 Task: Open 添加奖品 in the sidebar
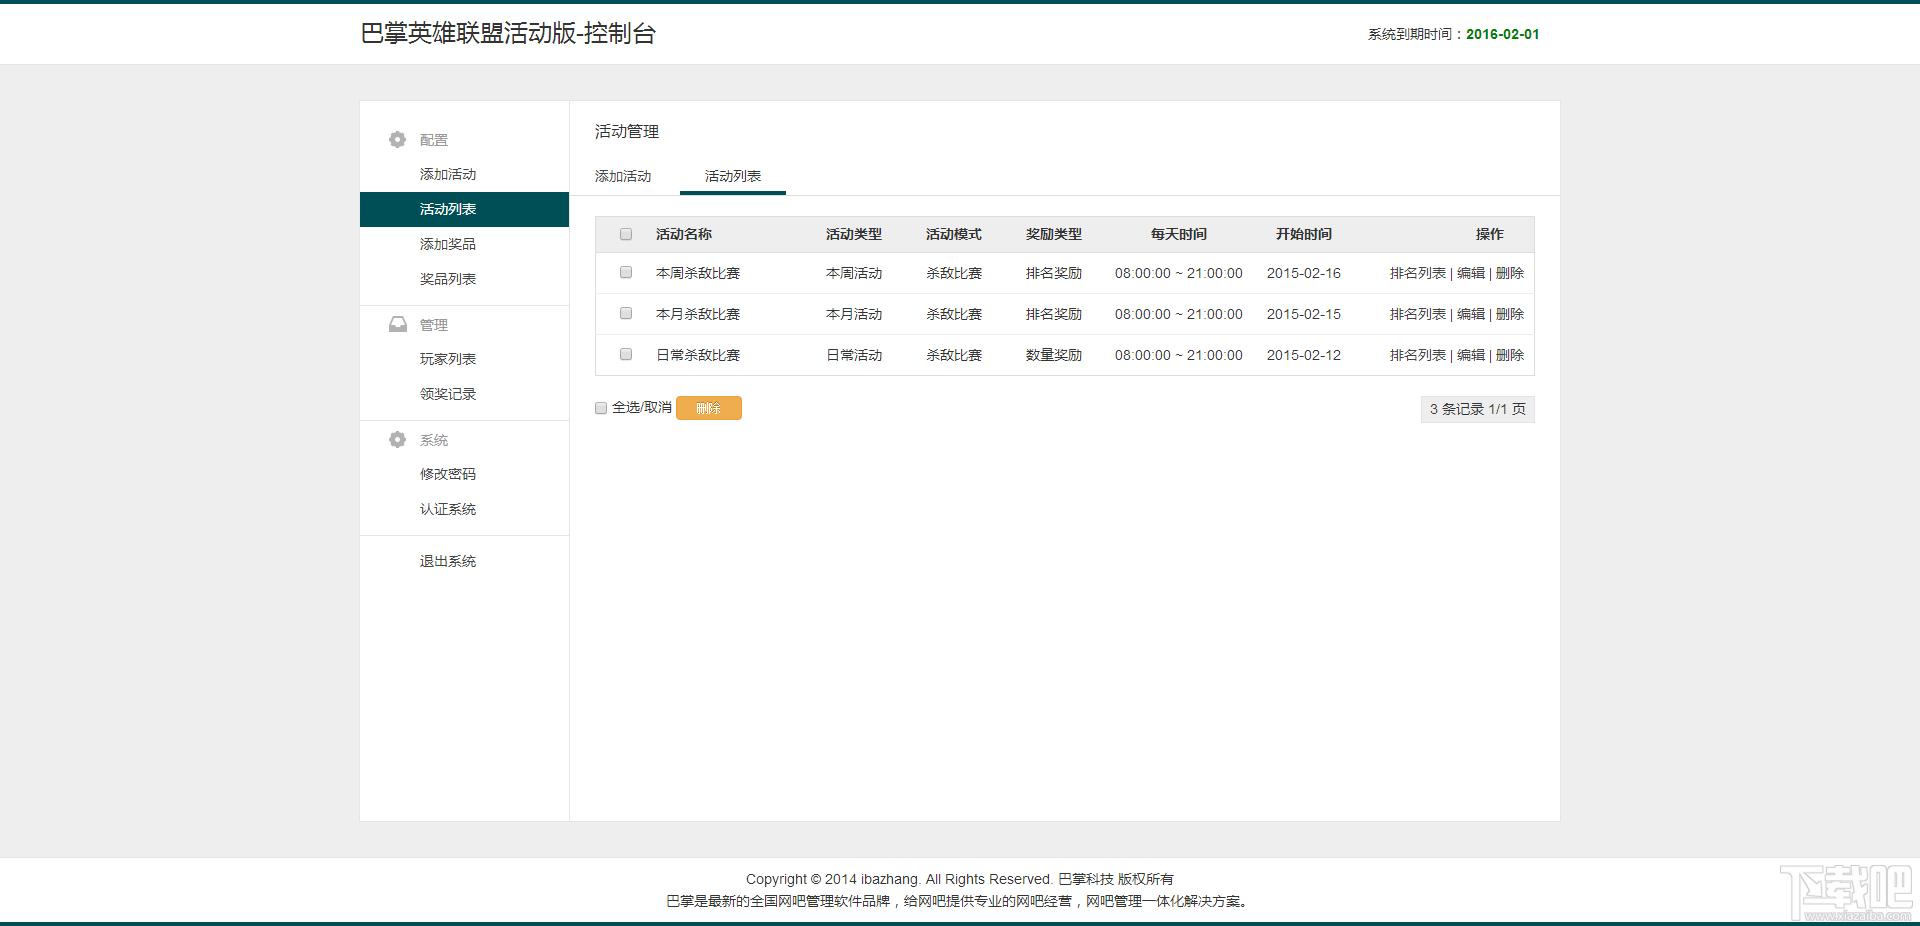click(448, 244)
